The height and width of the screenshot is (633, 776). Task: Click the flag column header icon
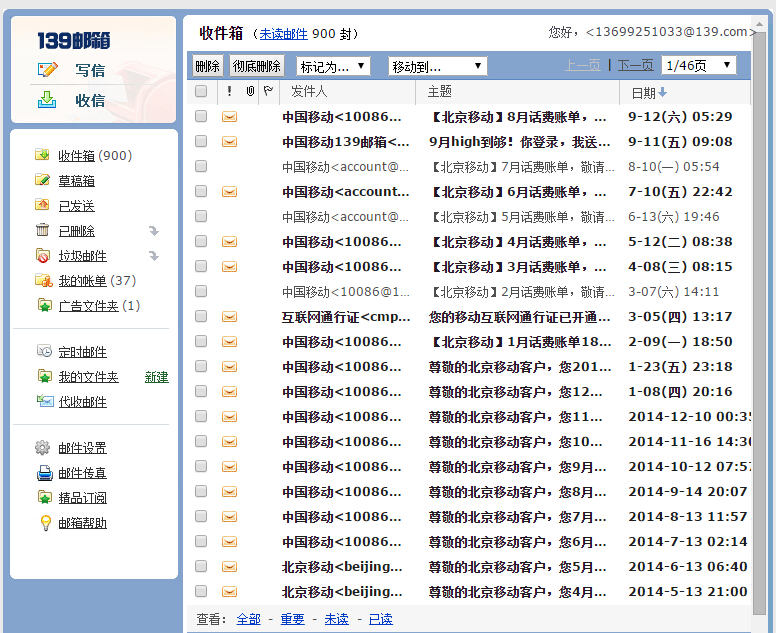[x=268, y=91]
